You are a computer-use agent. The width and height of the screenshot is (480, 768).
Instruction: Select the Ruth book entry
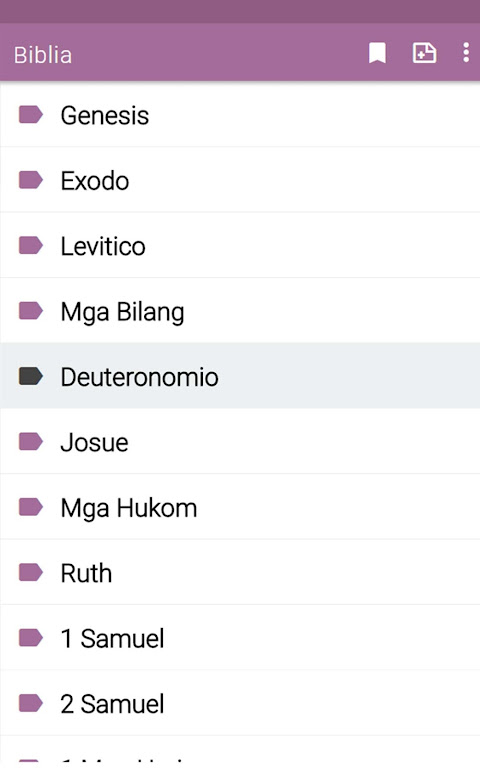(x=240, y=572)
